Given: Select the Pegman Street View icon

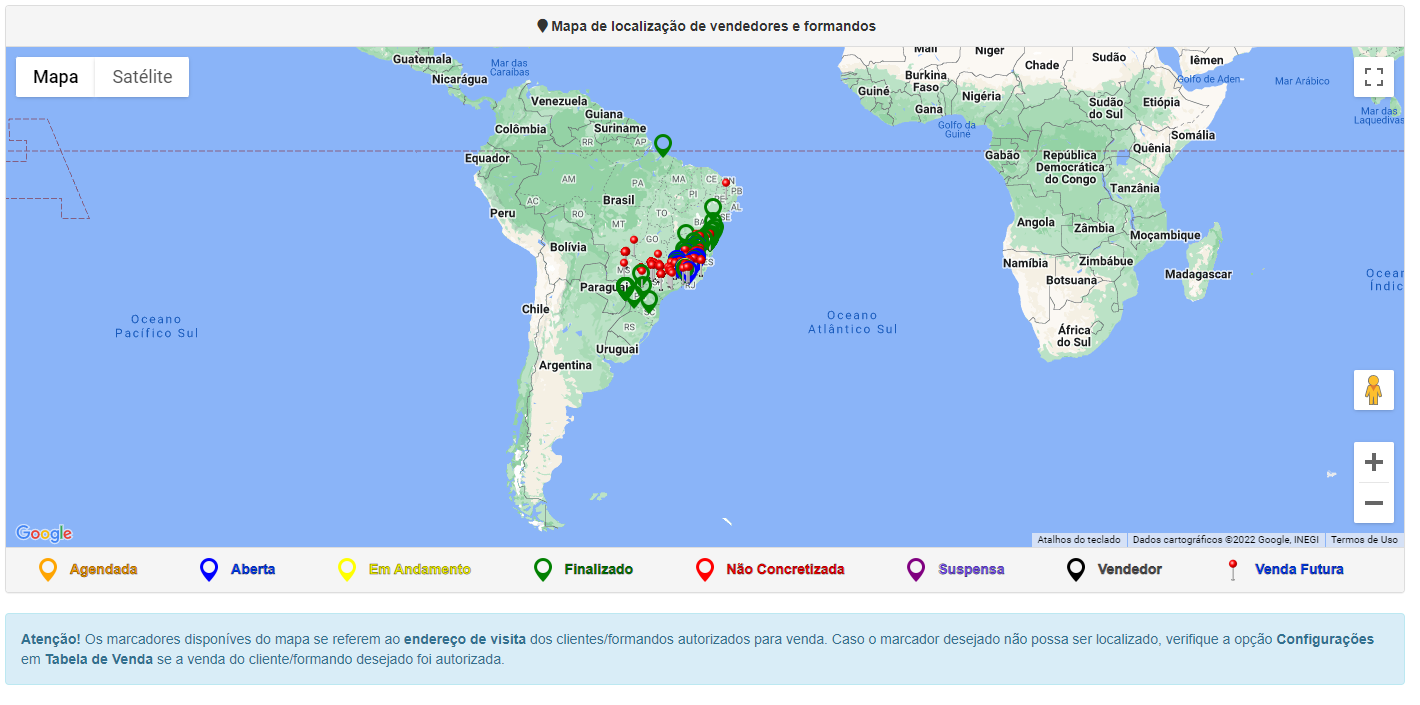Looking at the screenshot, I should coord(1373,390).
